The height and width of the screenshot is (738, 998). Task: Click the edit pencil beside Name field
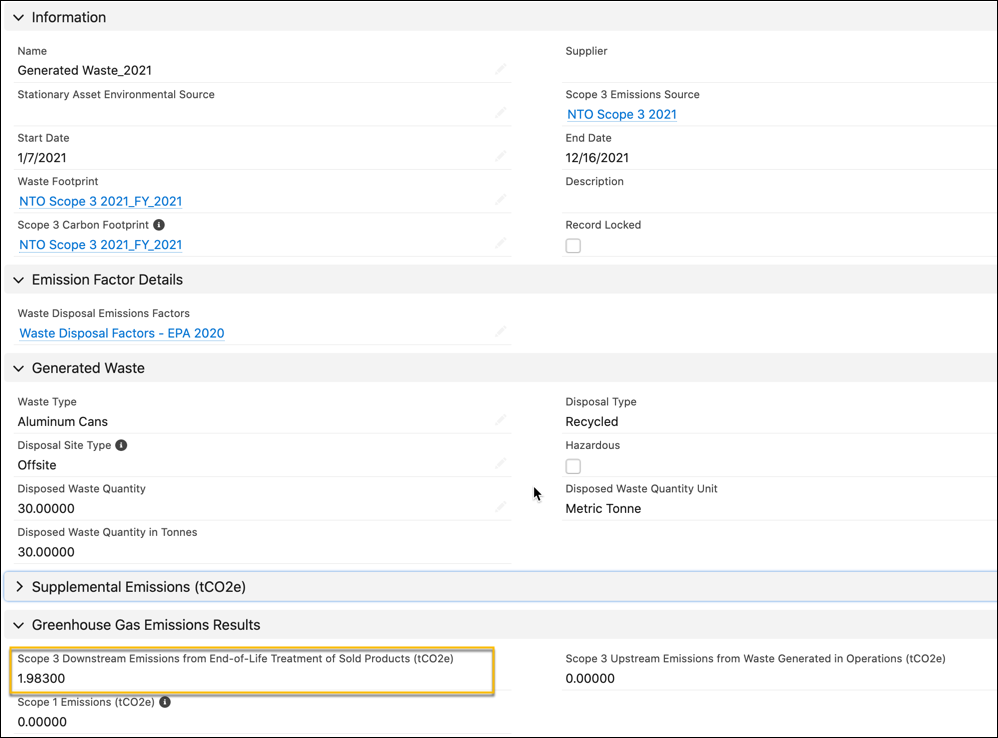point(501,69)
